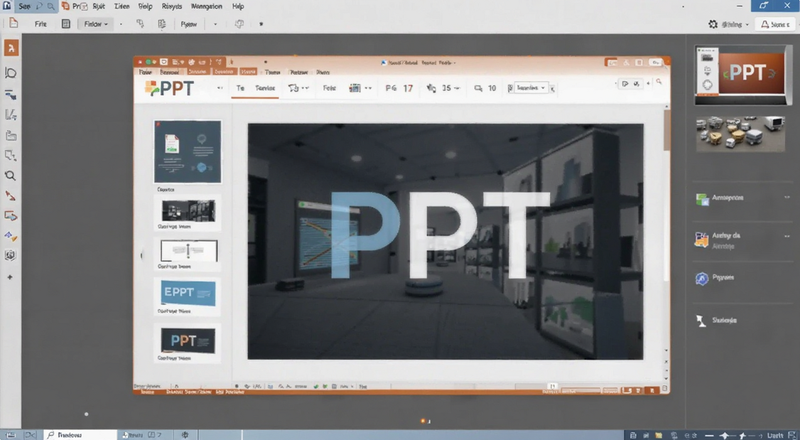Click the taskbar settings gear icon
800x440 pixels.
[x=185, y=435]
